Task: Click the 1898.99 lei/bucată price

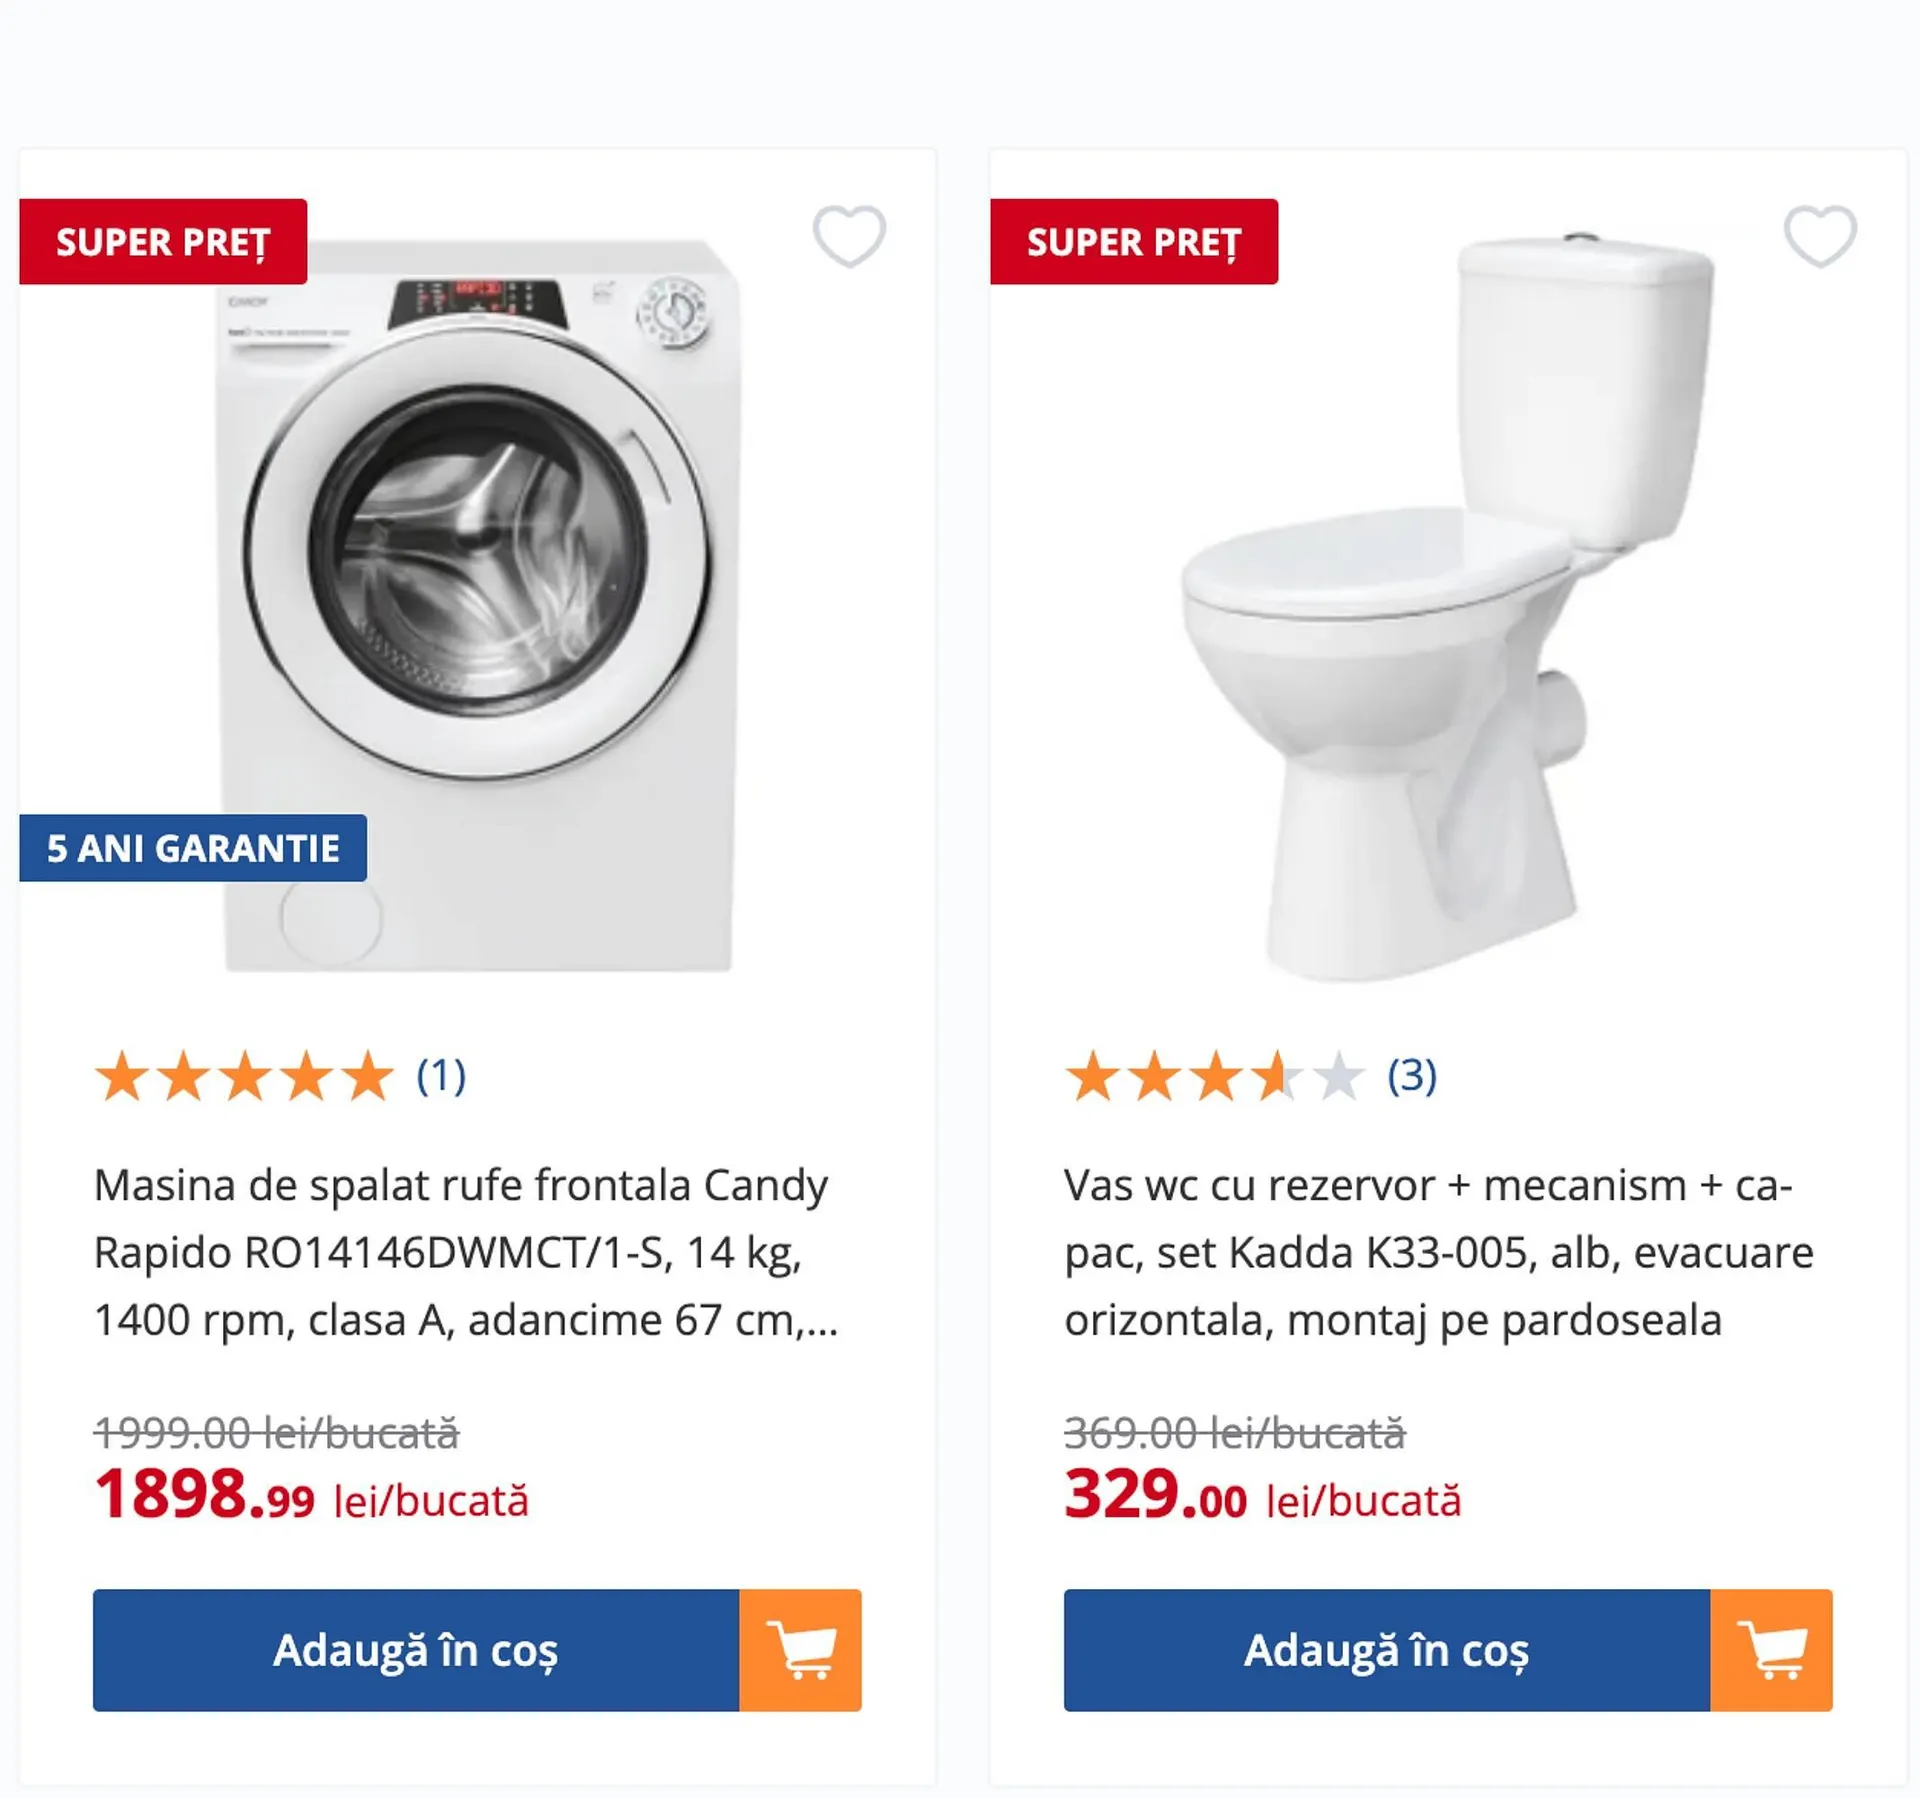Action: 311,1497
